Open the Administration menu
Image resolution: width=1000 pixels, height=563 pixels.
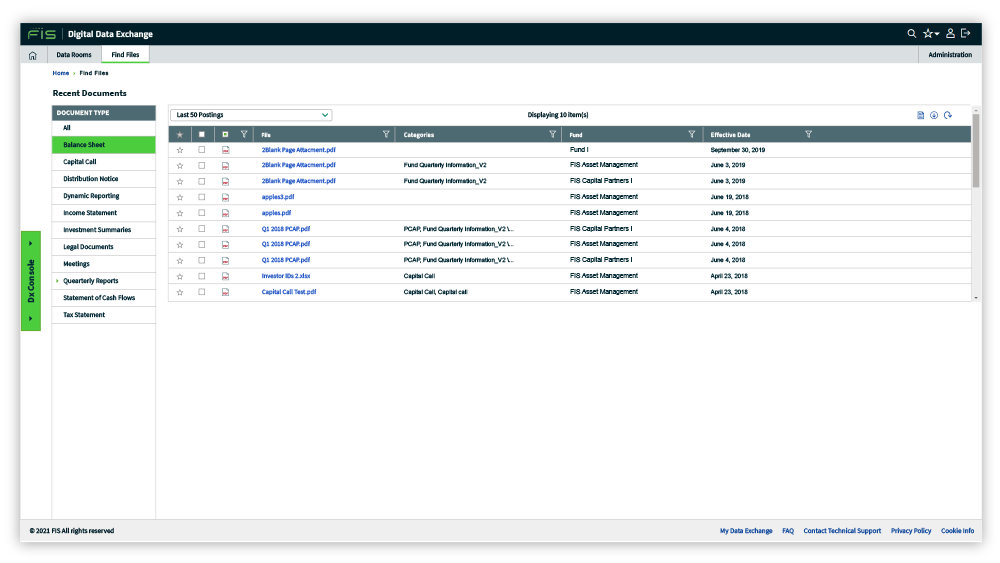(949, 55)
